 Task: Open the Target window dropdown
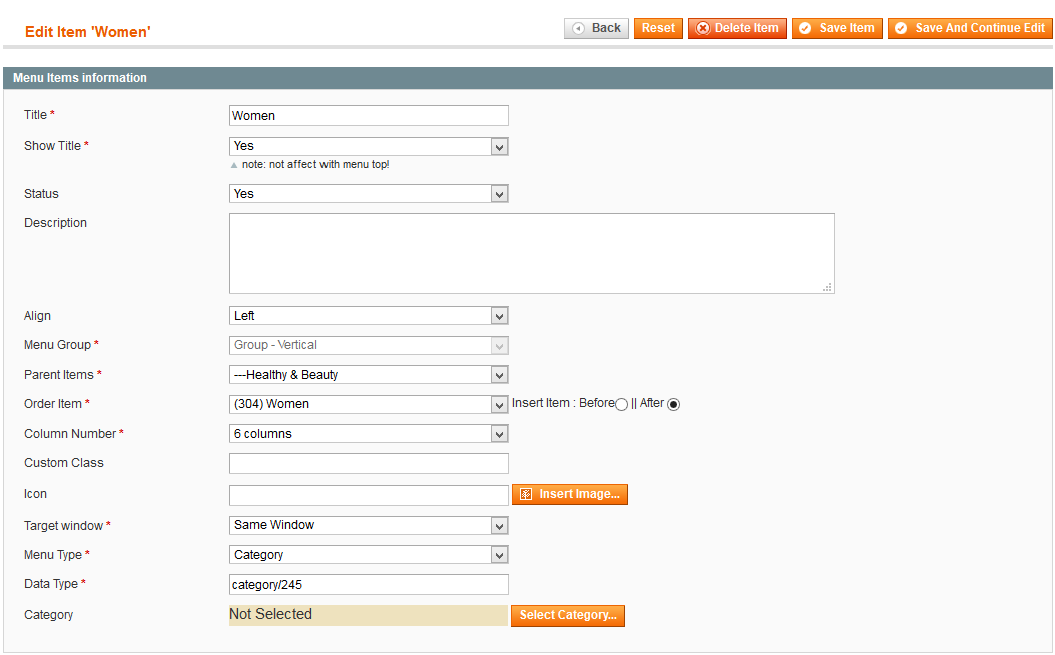pos(369,525)
